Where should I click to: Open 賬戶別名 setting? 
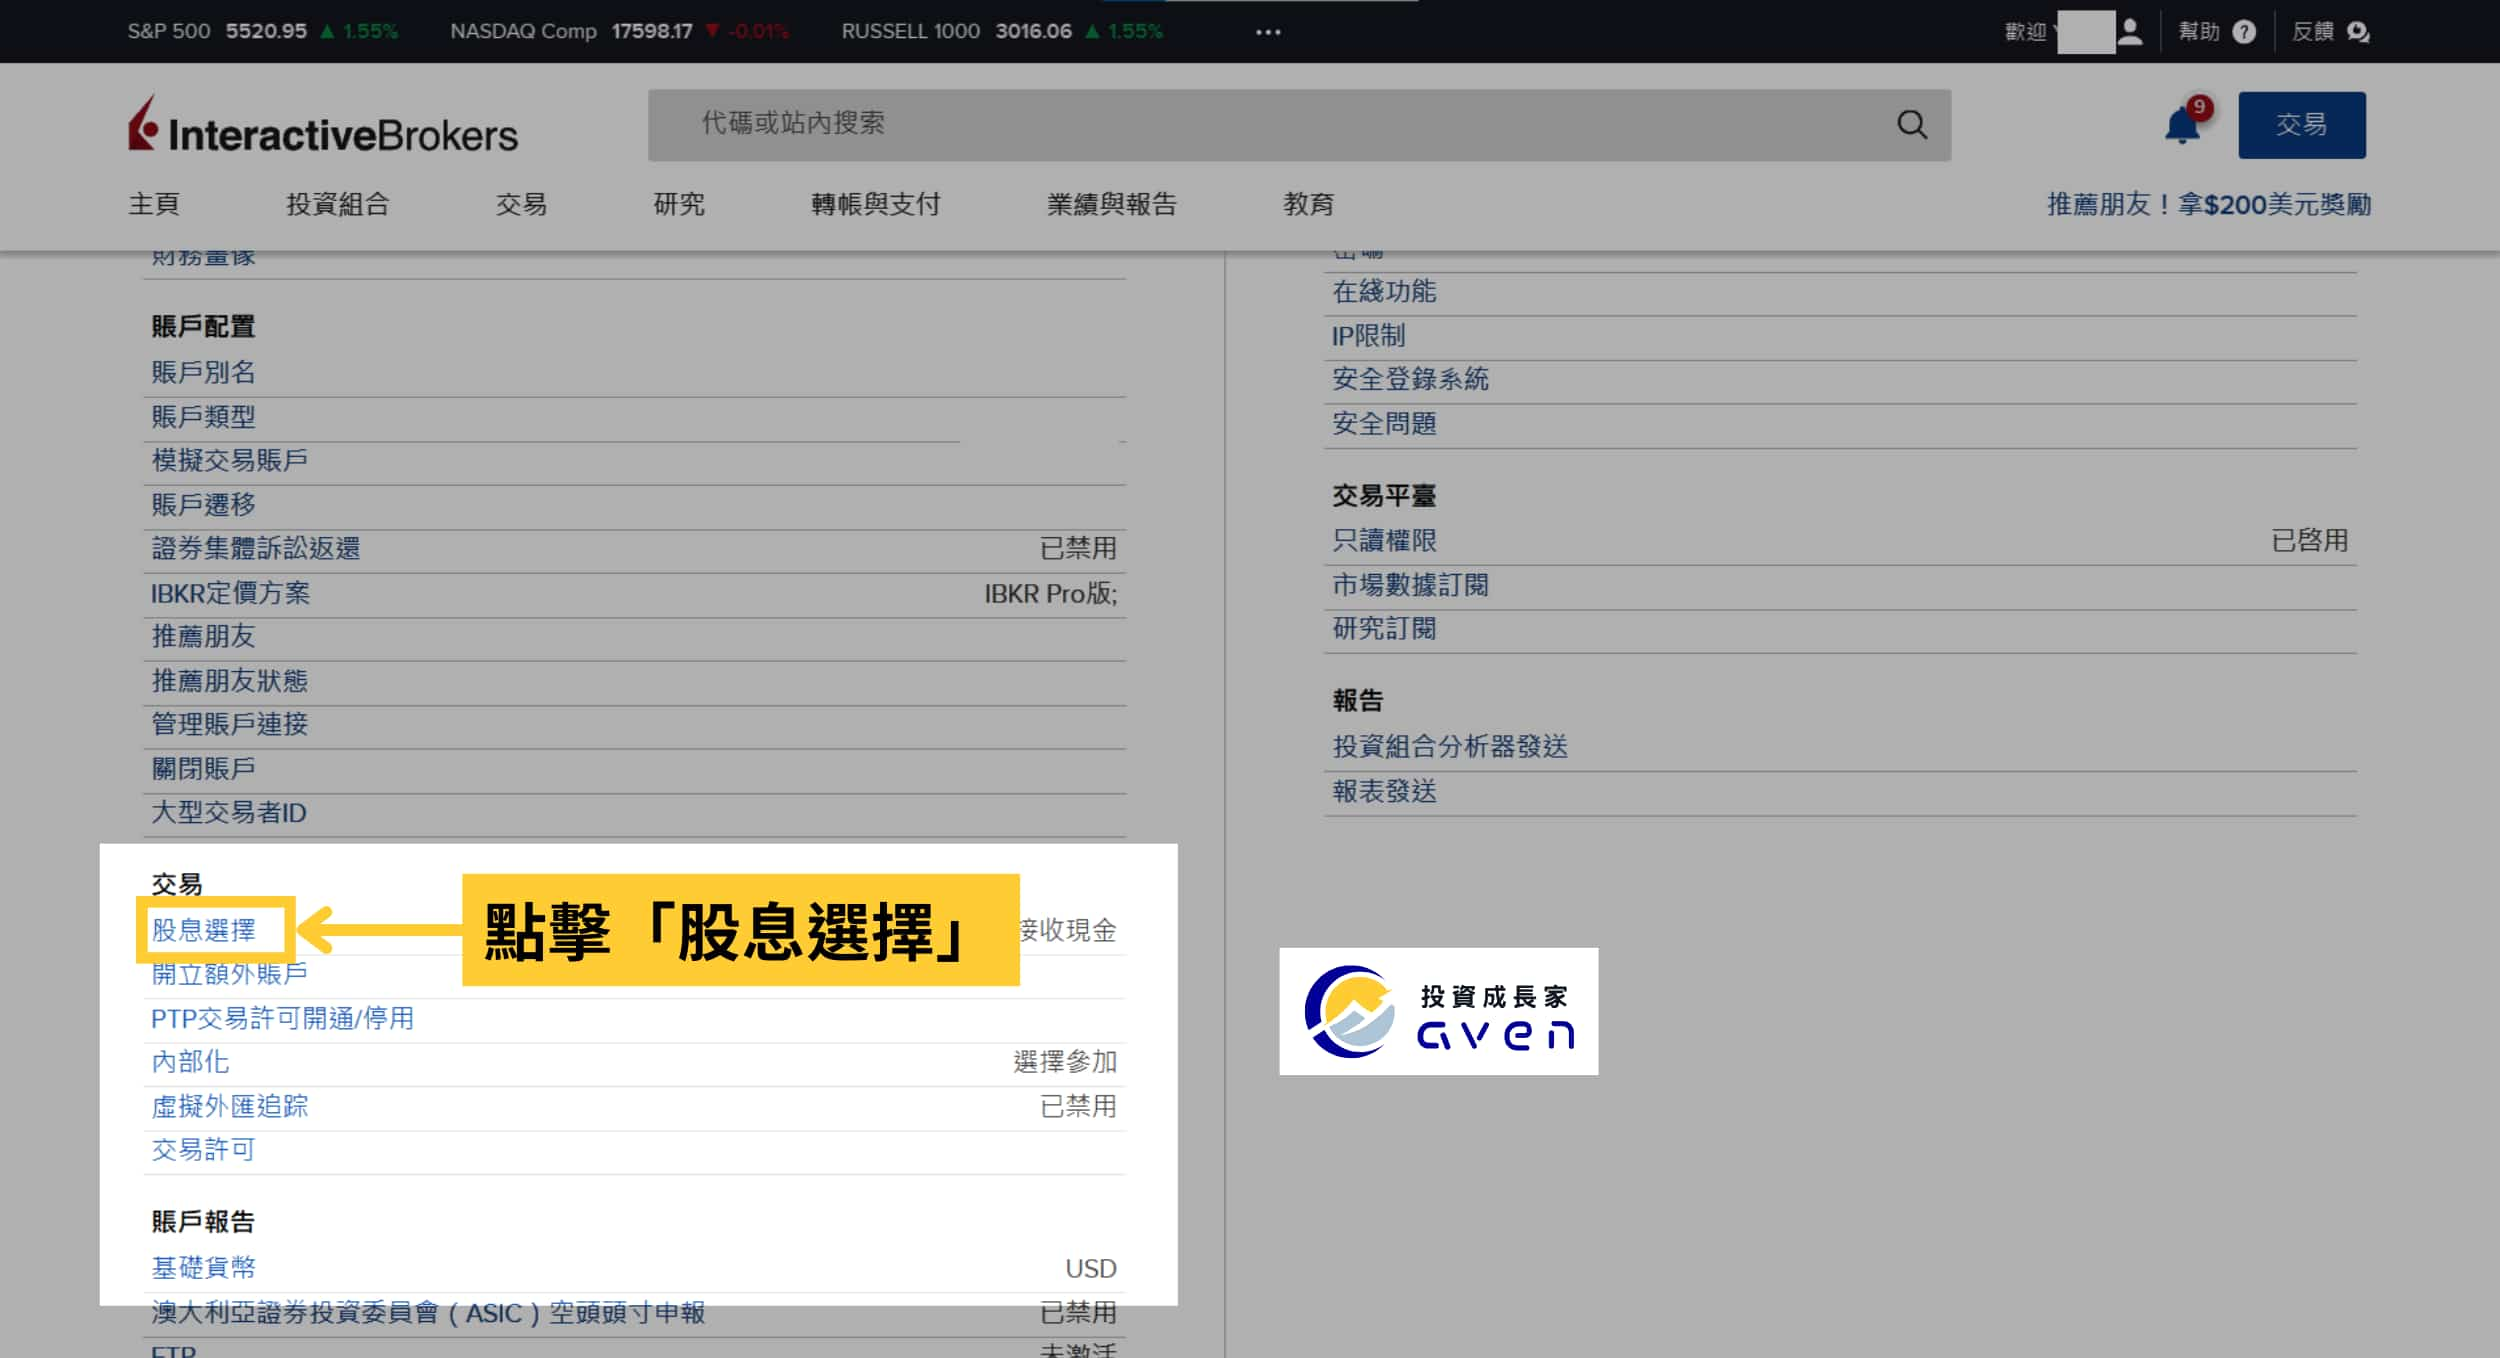[x=203, y=372]
